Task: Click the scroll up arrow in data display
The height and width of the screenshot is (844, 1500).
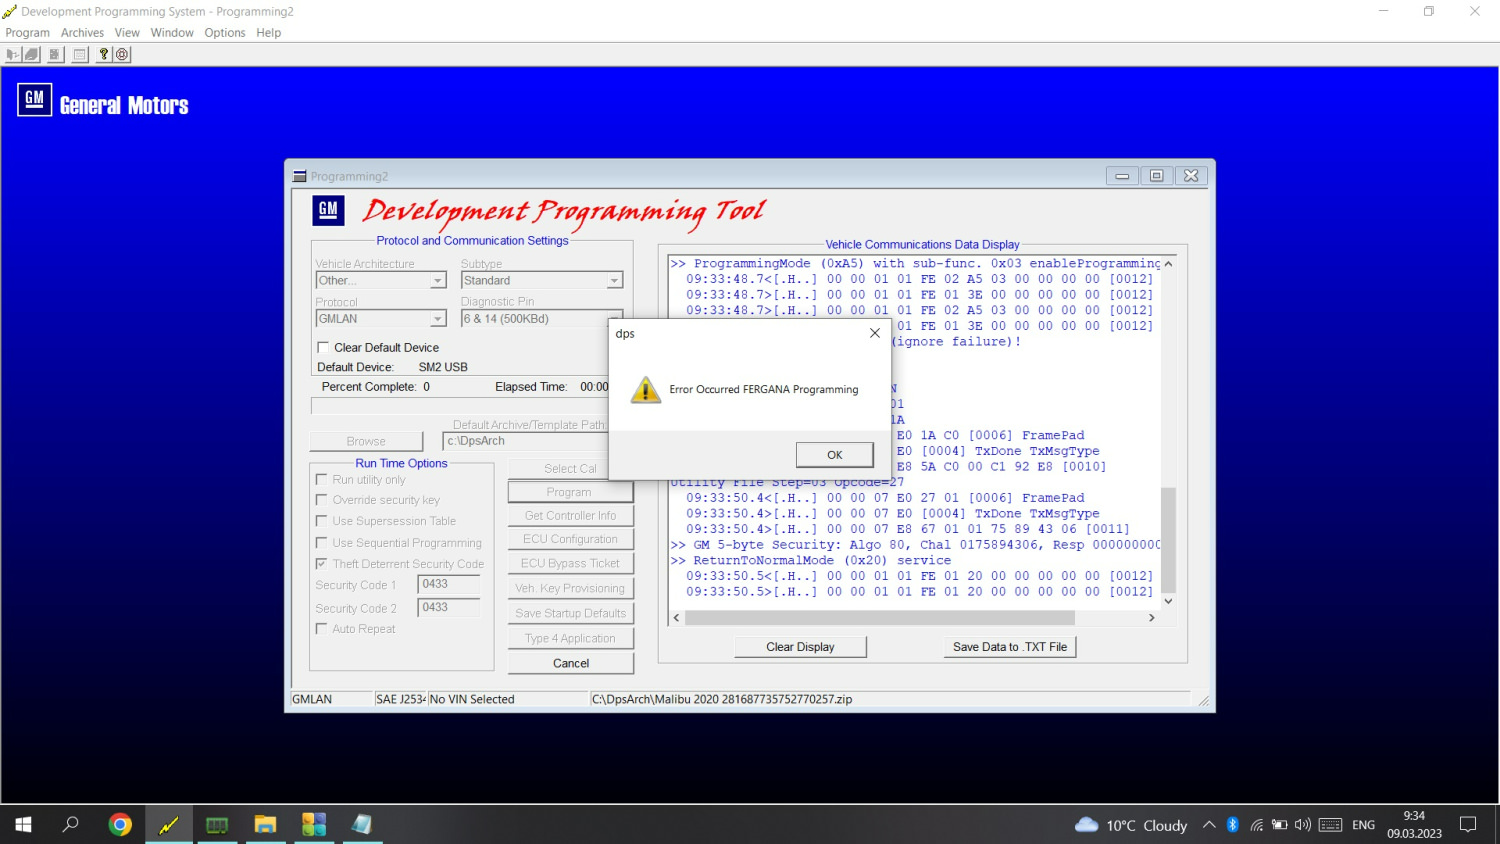Action: coord(1168,264)
